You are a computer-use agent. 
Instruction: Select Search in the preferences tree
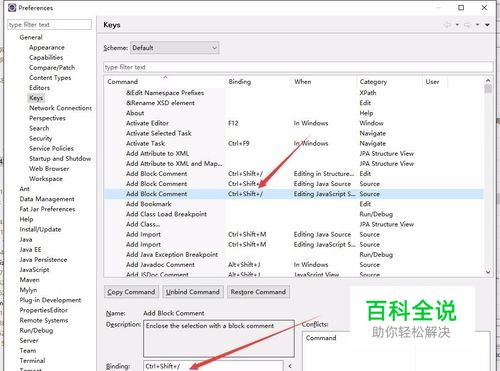(x=39, y=128)
